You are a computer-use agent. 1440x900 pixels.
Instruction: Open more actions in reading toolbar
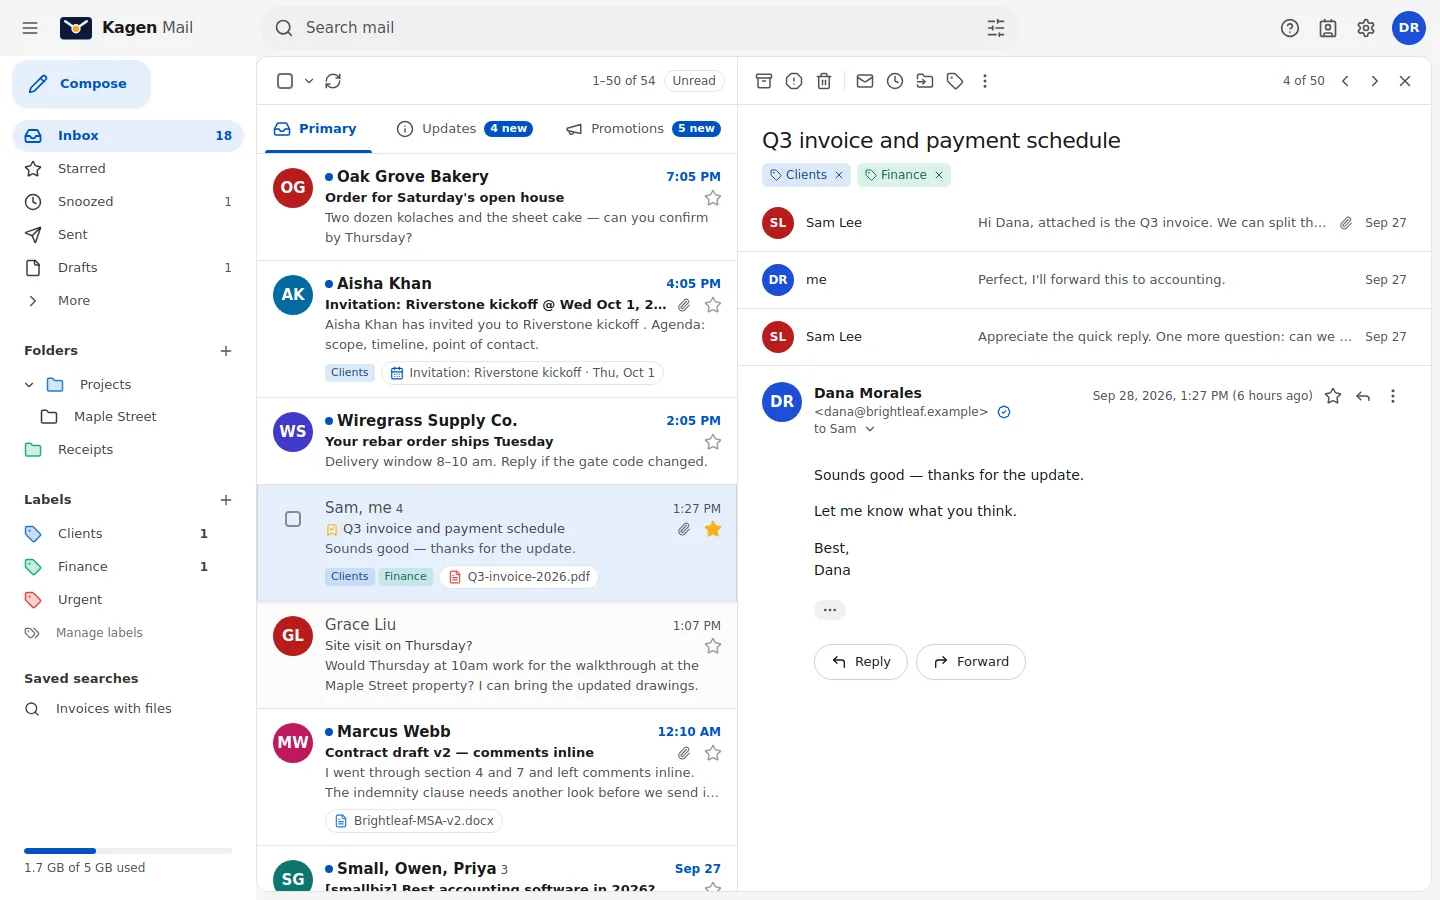pos(985,81)
